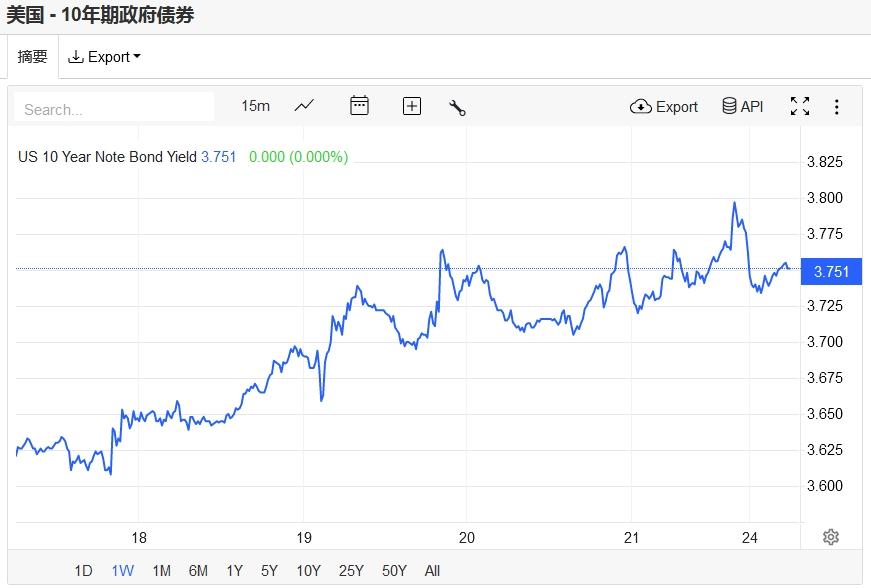Click the page title 美国 - 10年期政府债券

pos(100,15)
